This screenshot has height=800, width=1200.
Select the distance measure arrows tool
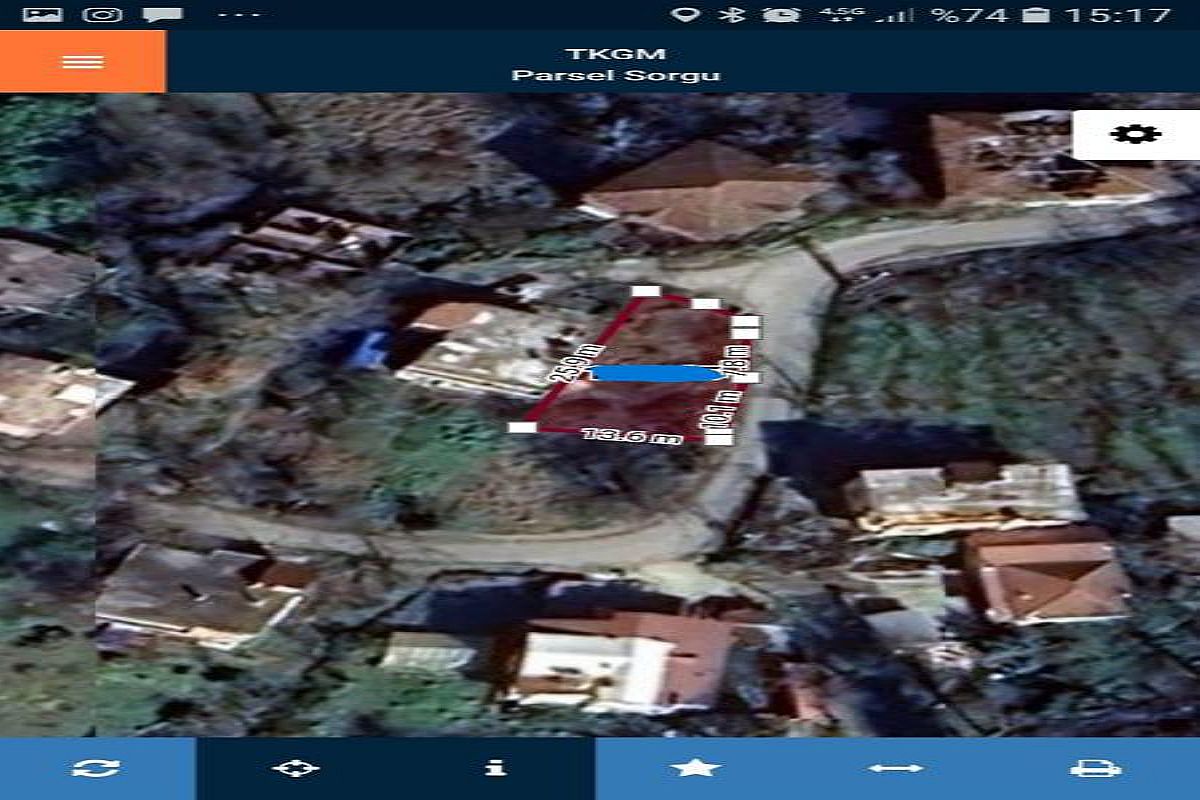[895, 768]
